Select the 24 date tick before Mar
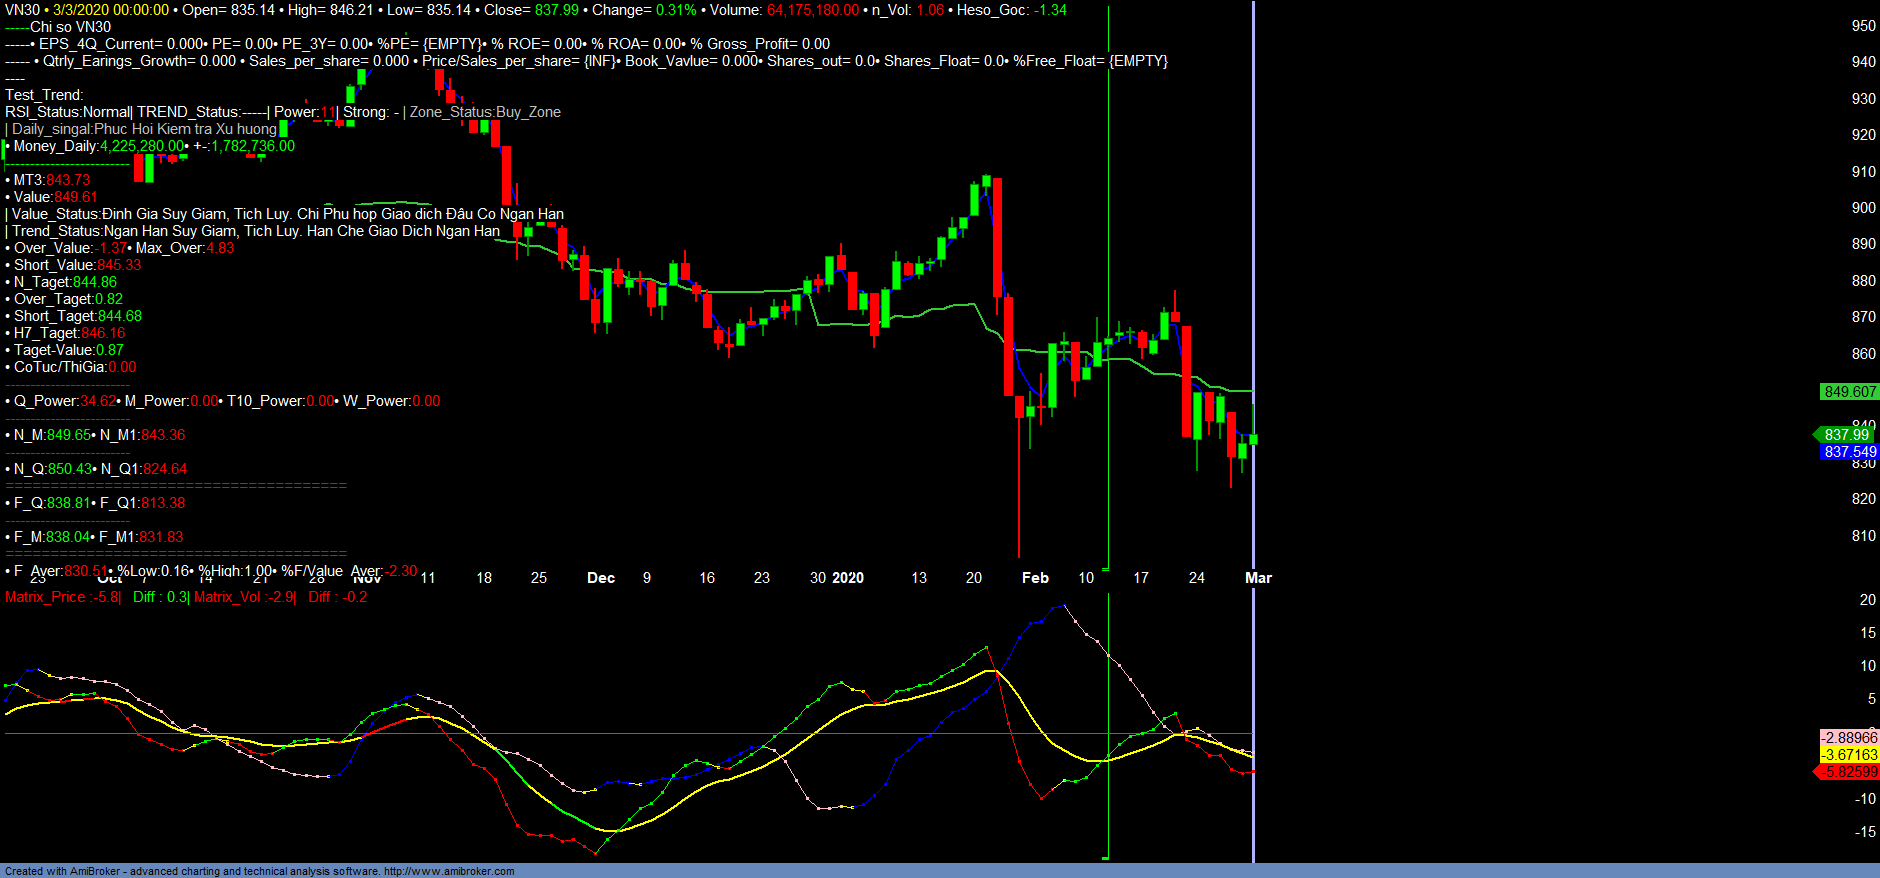This screenshot has width=1880, height=878. [1196, 578]
